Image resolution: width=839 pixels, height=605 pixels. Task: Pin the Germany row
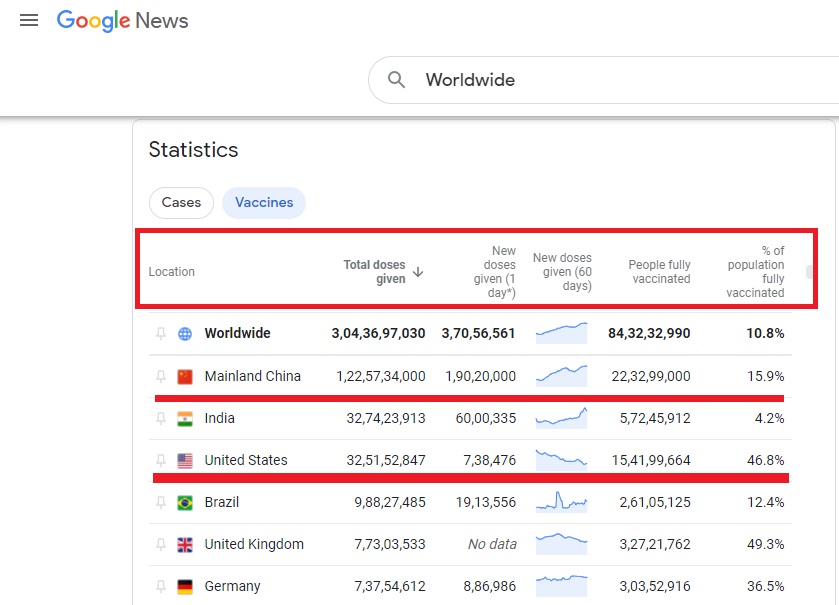(x=161, y=587)
